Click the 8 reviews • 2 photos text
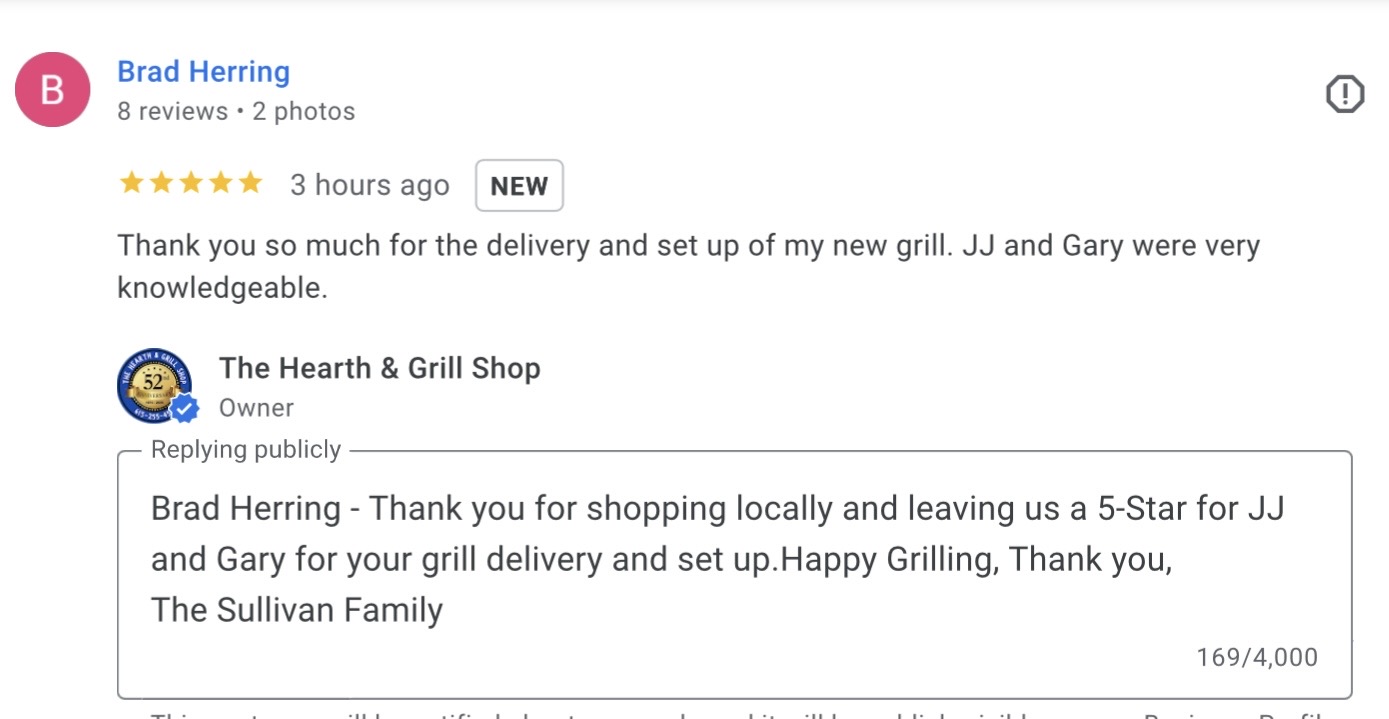Viewport: 1389px width, 719px height. pyautogui.click(x=236, y=111)
